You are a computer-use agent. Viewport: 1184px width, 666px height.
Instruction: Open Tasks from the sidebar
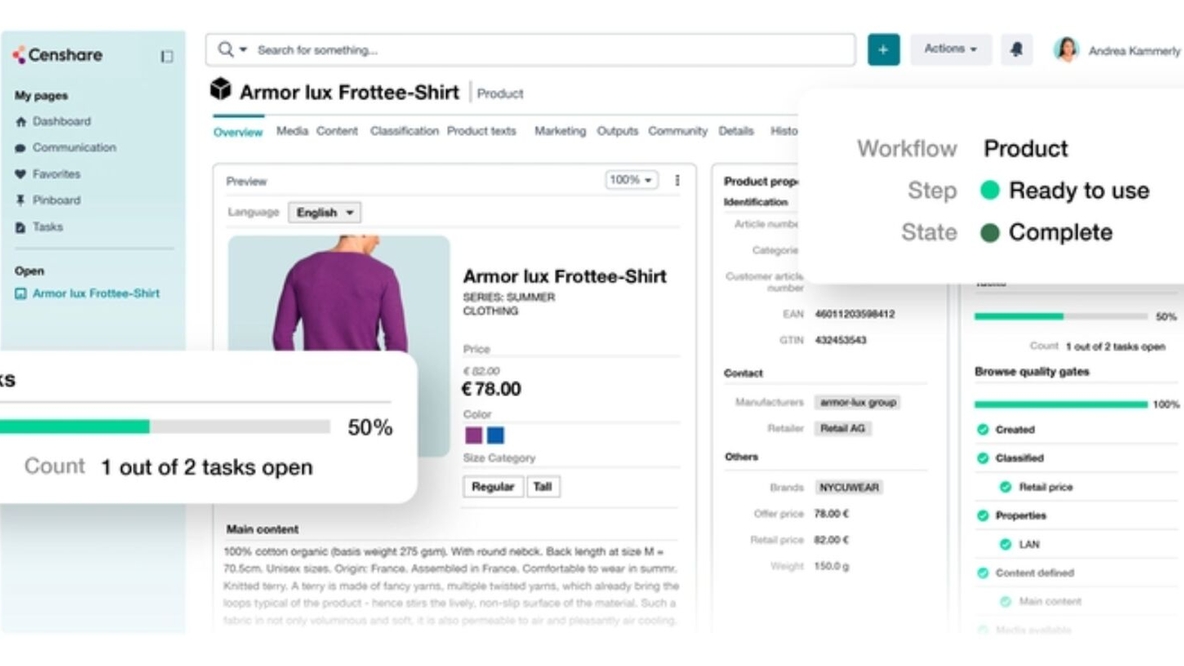coord(48,227)
